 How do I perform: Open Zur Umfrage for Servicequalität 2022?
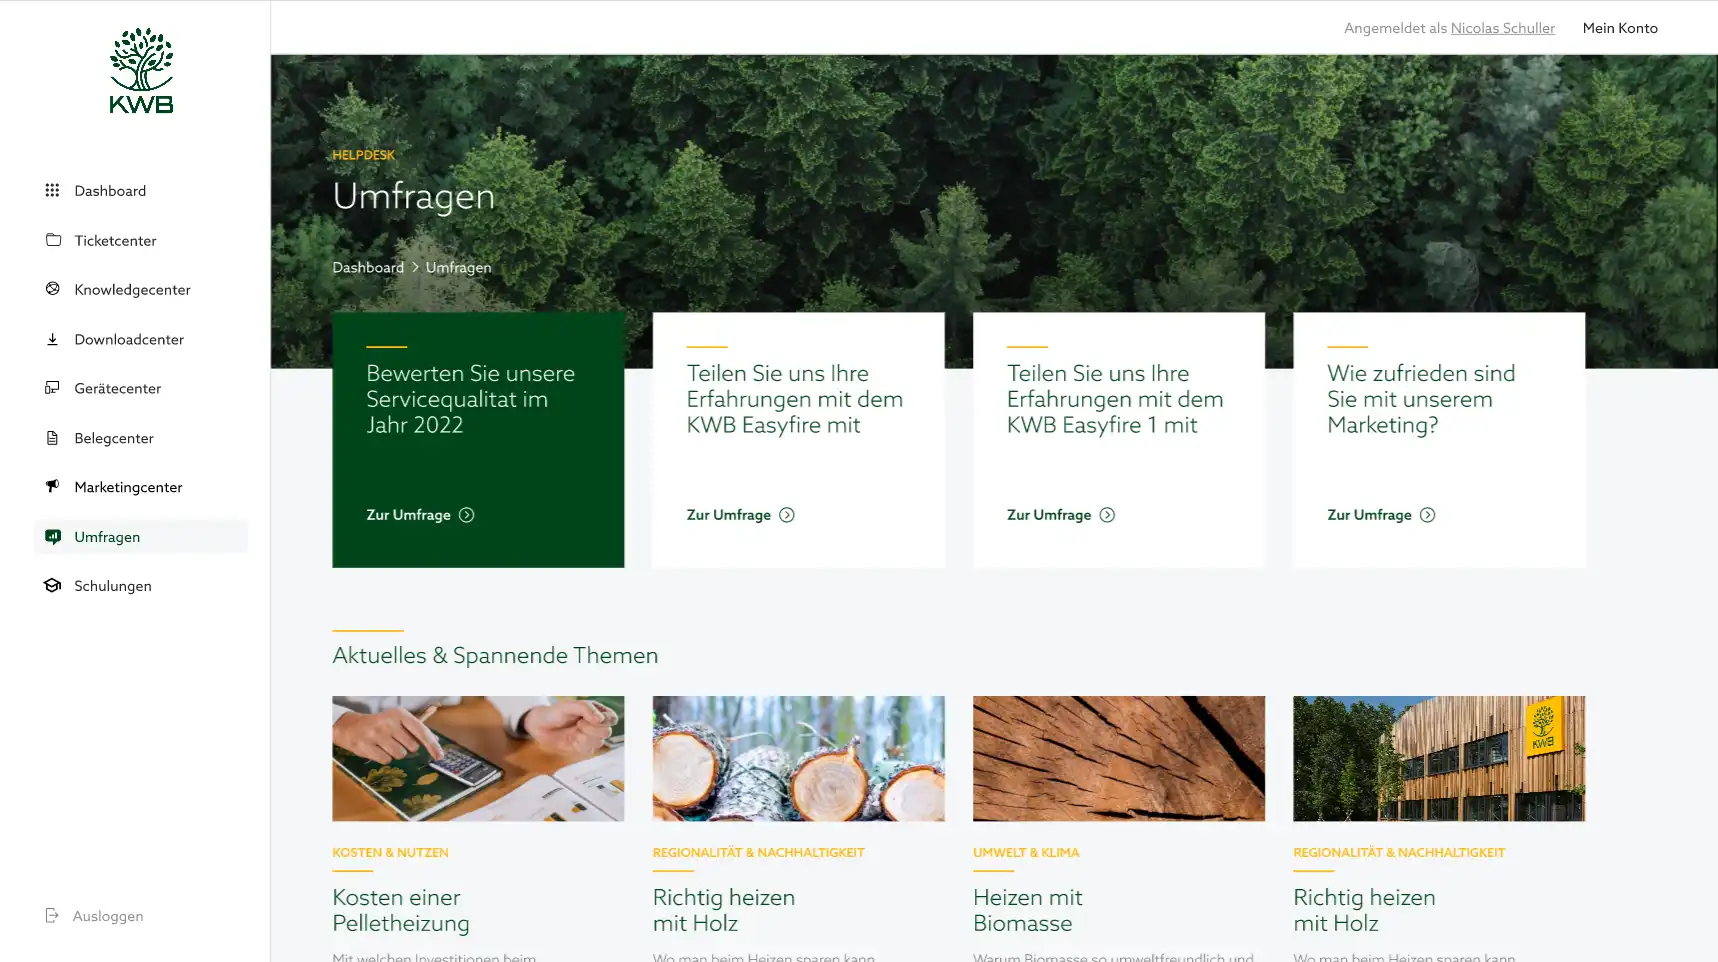tap(420, 515)
